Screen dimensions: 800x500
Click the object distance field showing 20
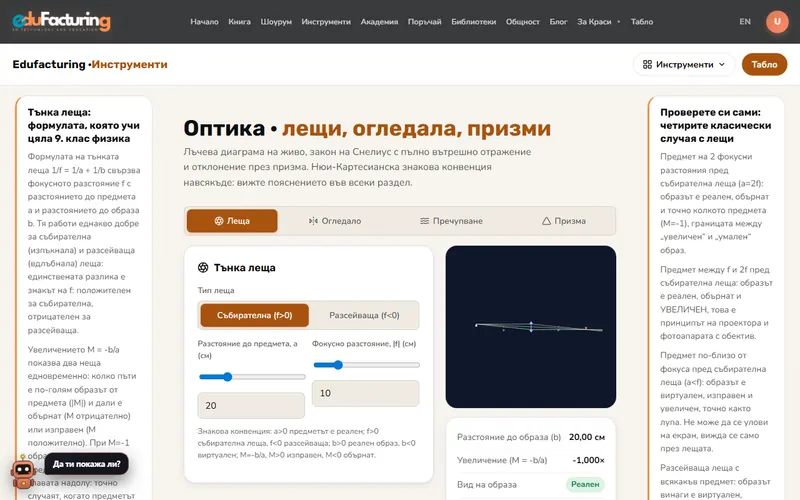(251, 406)
